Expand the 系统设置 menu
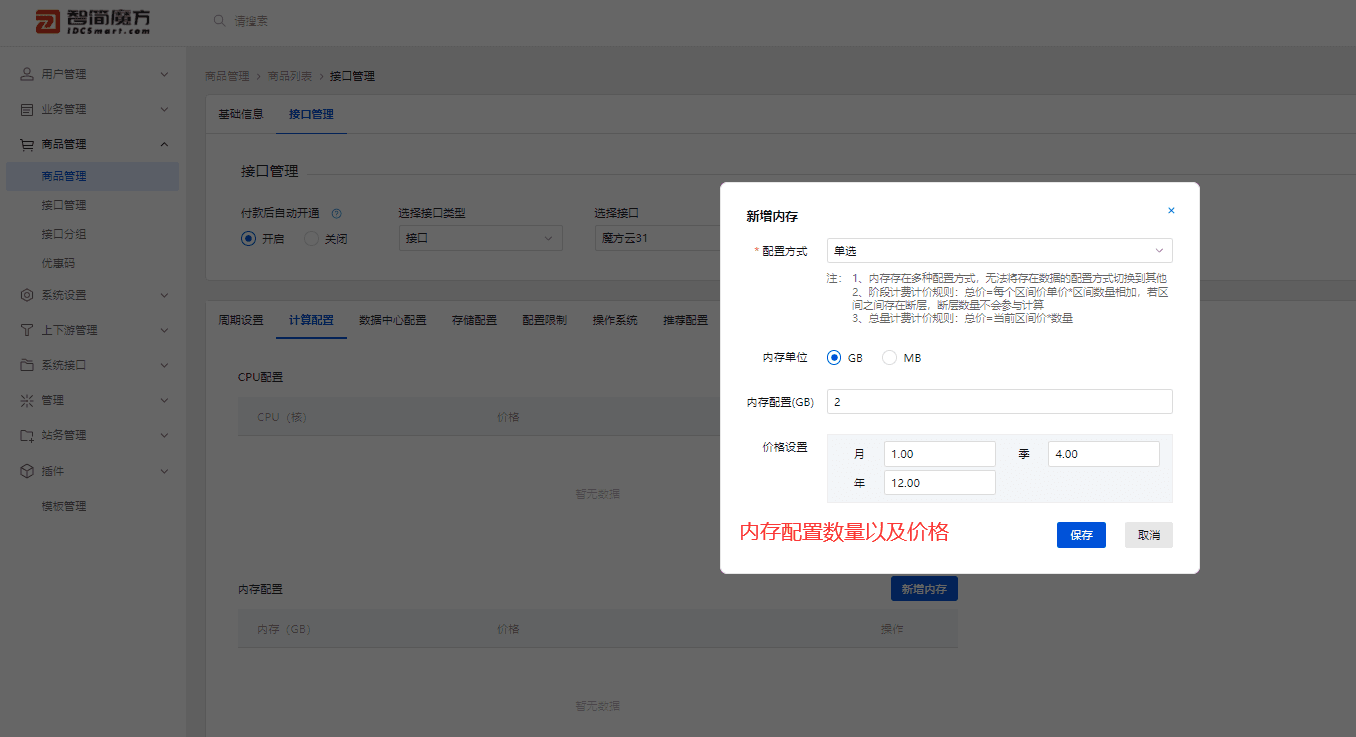 [164, 295]
